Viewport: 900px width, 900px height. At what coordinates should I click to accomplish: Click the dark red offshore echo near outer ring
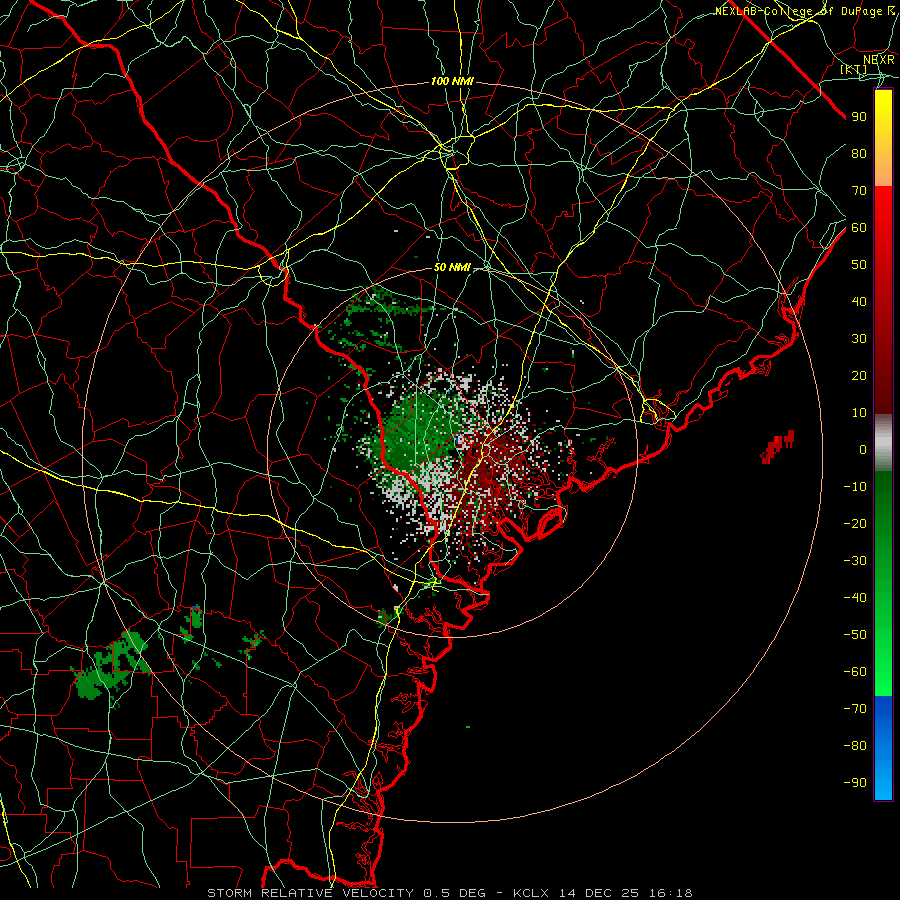click(x=778, y=447)
